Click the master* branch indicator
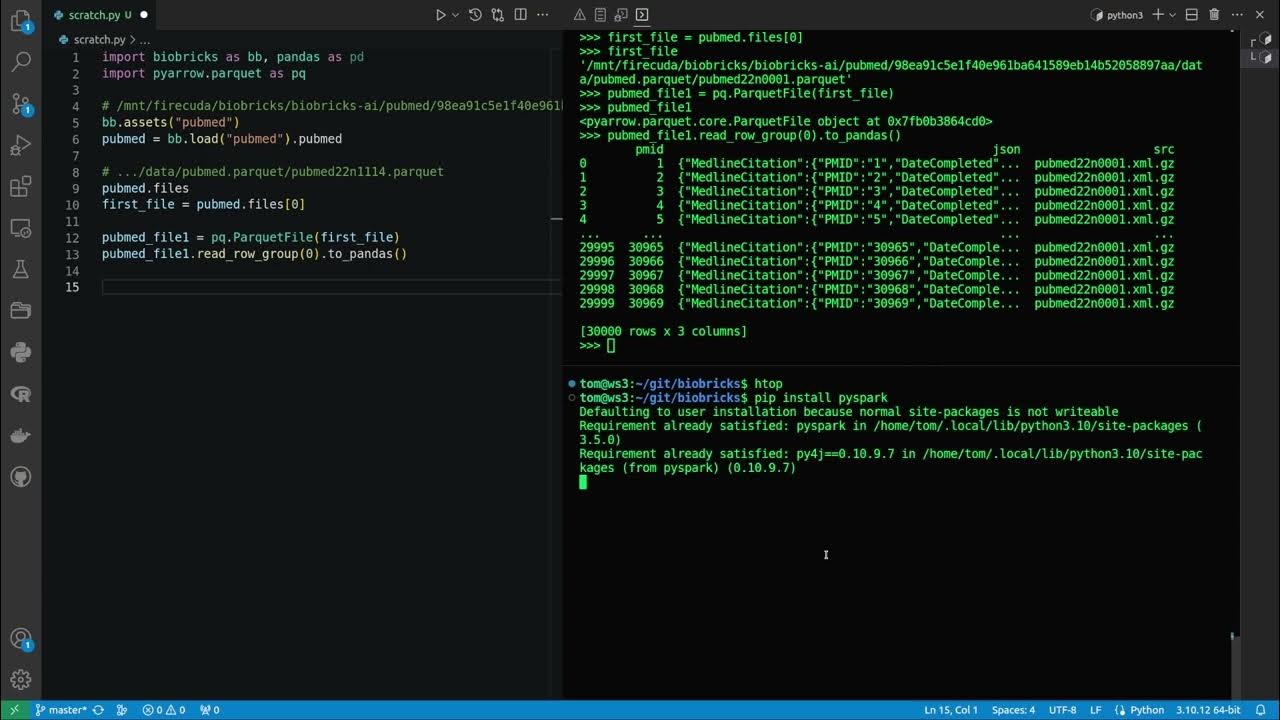The image size is (1280, 720). (x=60, y=710)
